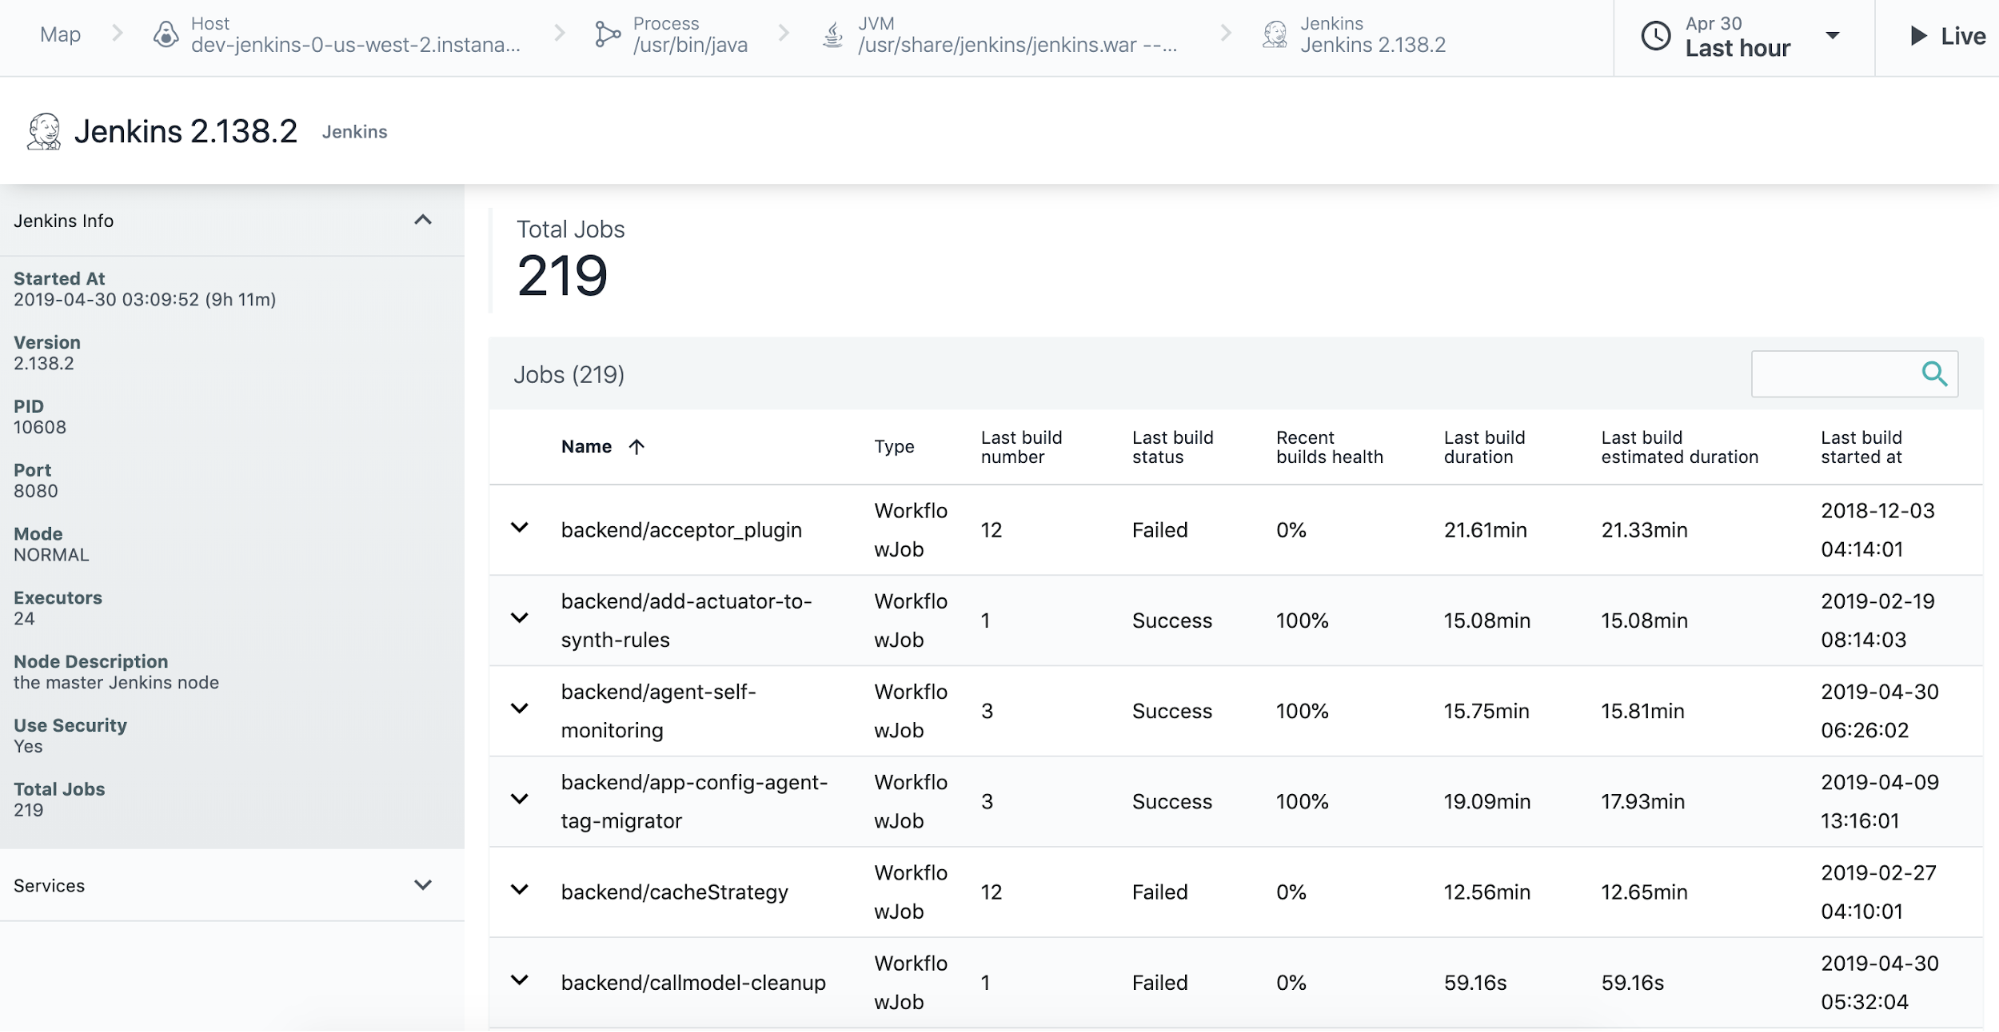Click the Total Jobs value in Jenkins Info

coord(28,811)
